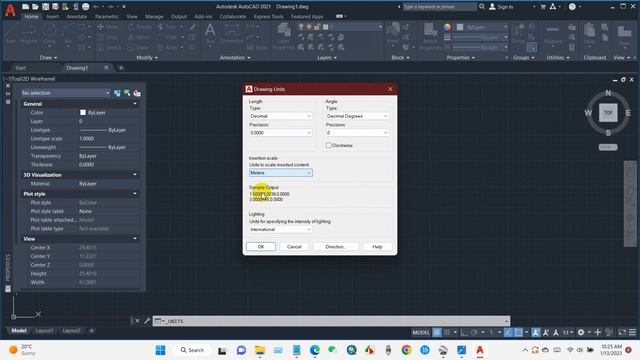Switch to the Layout1 tab

pyautogui.click(x=44, y=331)
